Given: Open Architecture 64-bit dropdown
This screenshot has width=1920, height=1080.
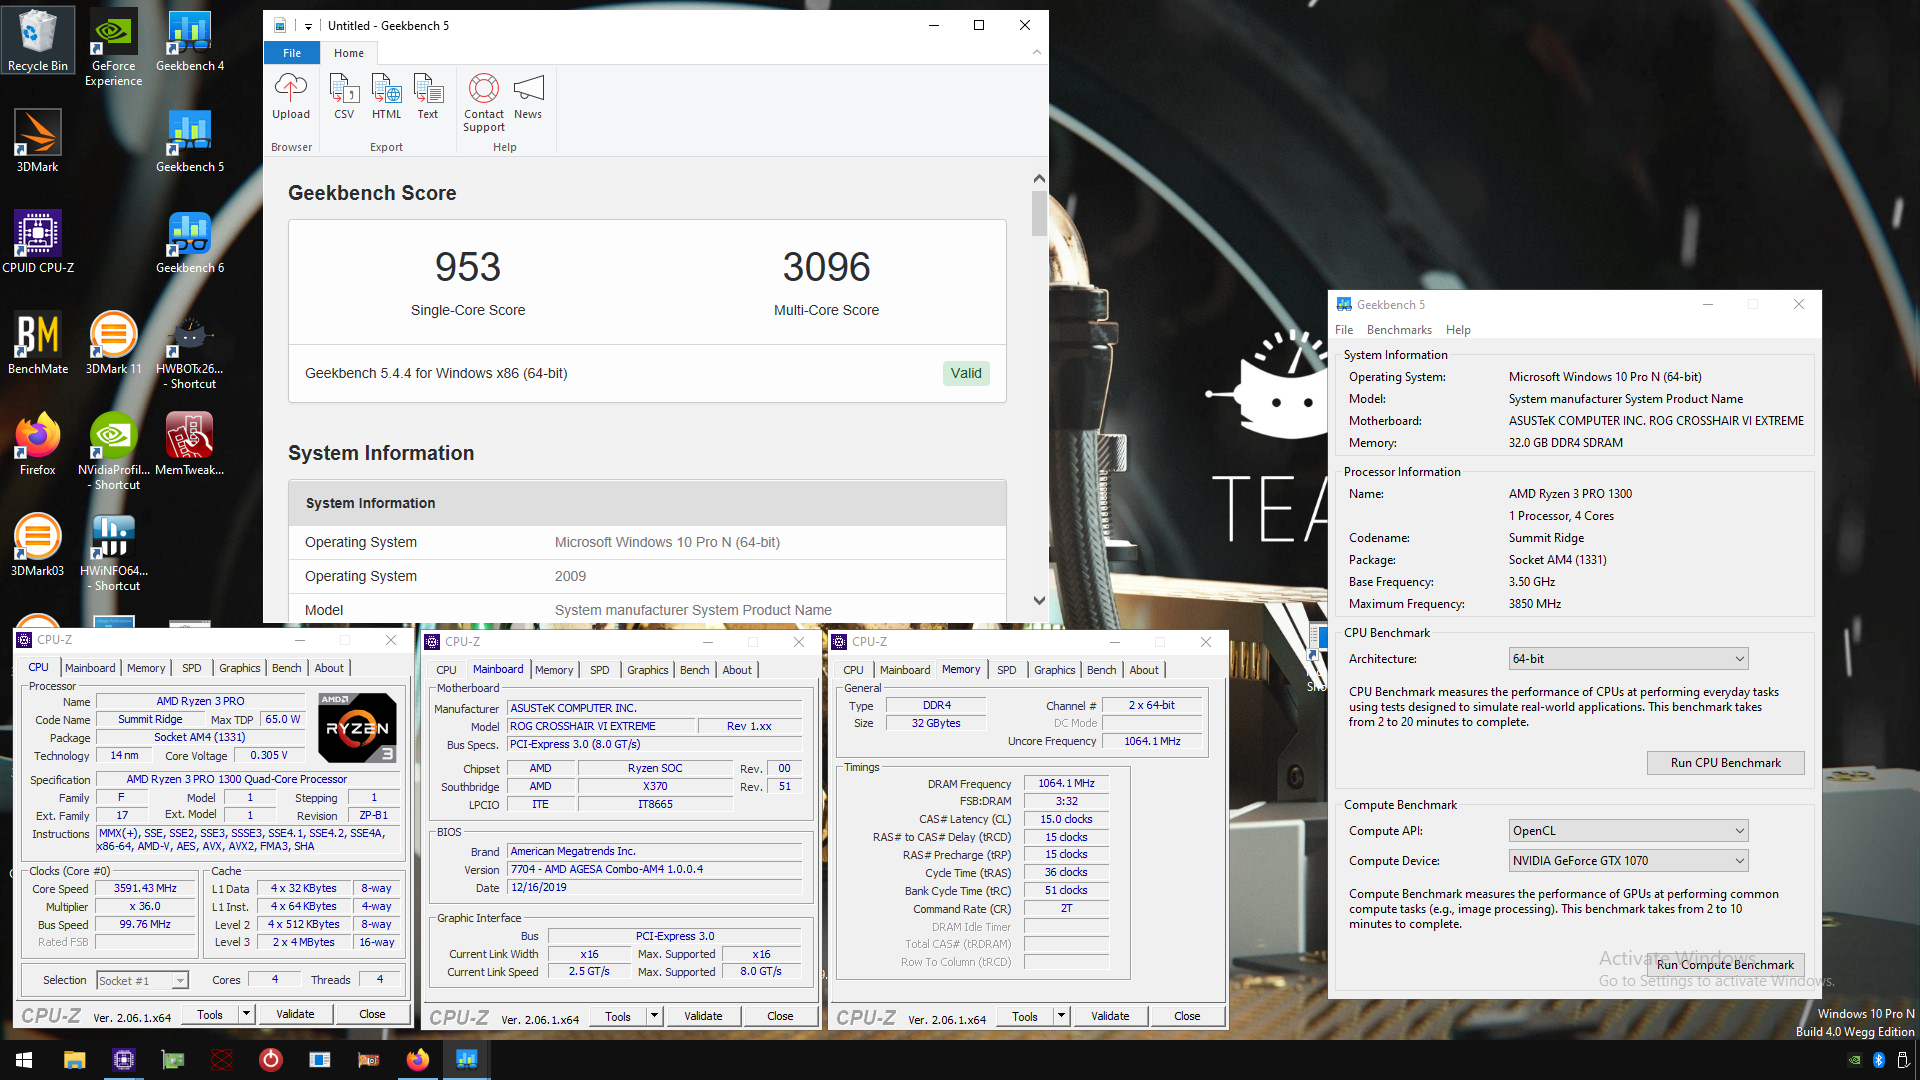Looking at the screenshot, I should coord(1628,659).
